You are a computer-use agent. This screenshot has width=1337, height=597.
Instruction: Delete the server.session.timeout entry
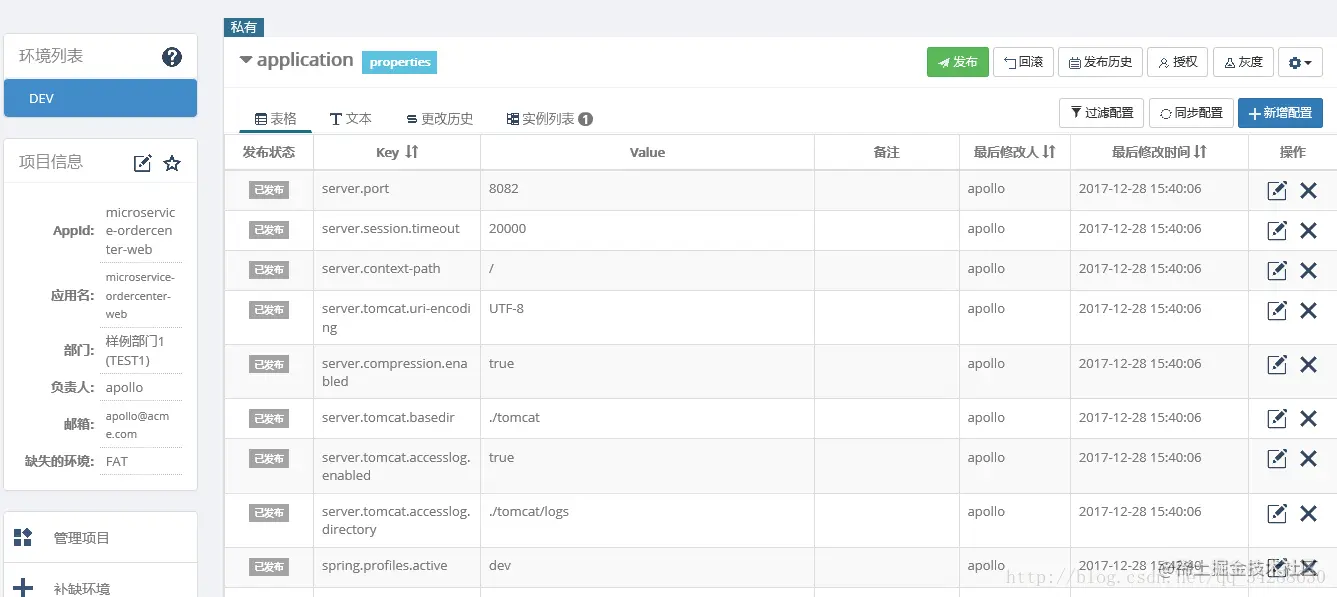(1308, 231)
